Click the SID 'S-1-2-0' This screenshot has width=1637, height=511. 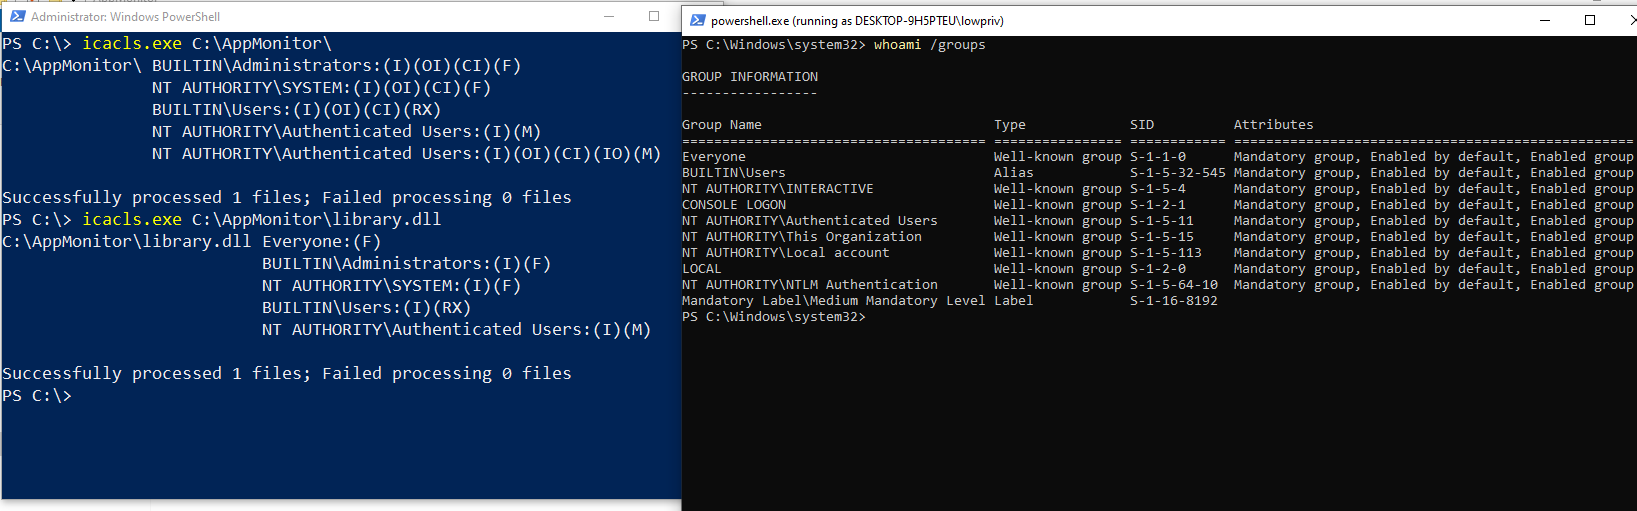pos(1158,269)
